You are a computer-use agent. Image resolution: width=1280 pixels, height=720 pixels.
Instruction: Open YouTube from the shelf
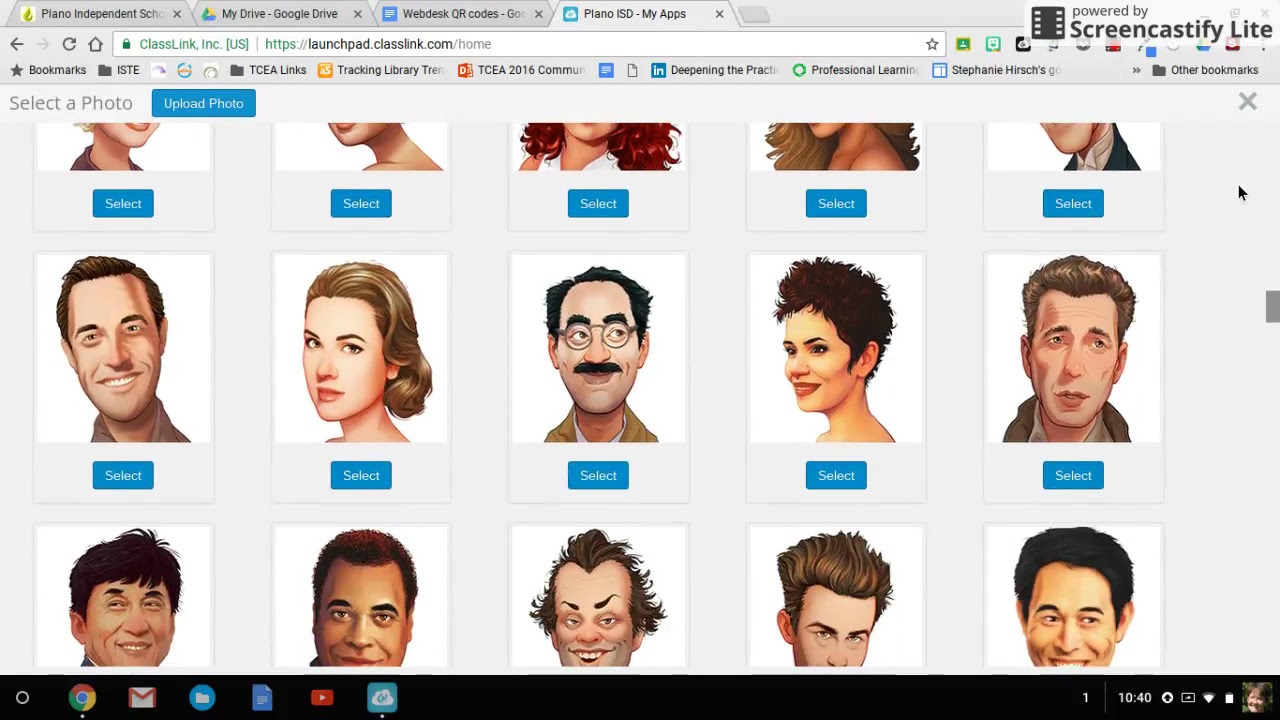(x=322, y=698)
